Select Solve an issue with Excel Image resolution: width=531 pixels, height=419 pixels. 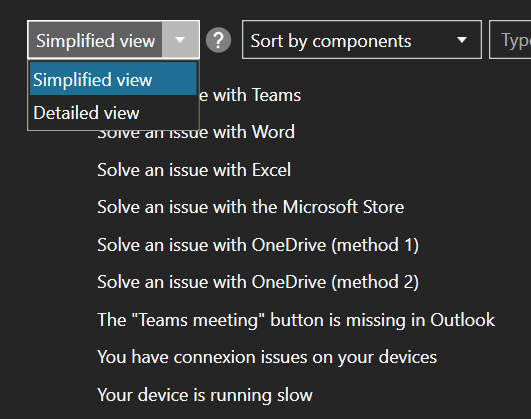194,169
